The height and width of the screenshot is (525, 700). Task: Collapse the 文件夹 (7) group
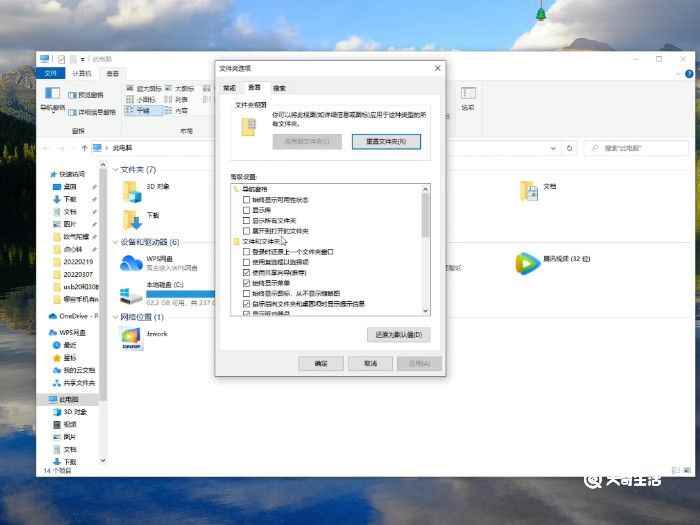(115, 170)
